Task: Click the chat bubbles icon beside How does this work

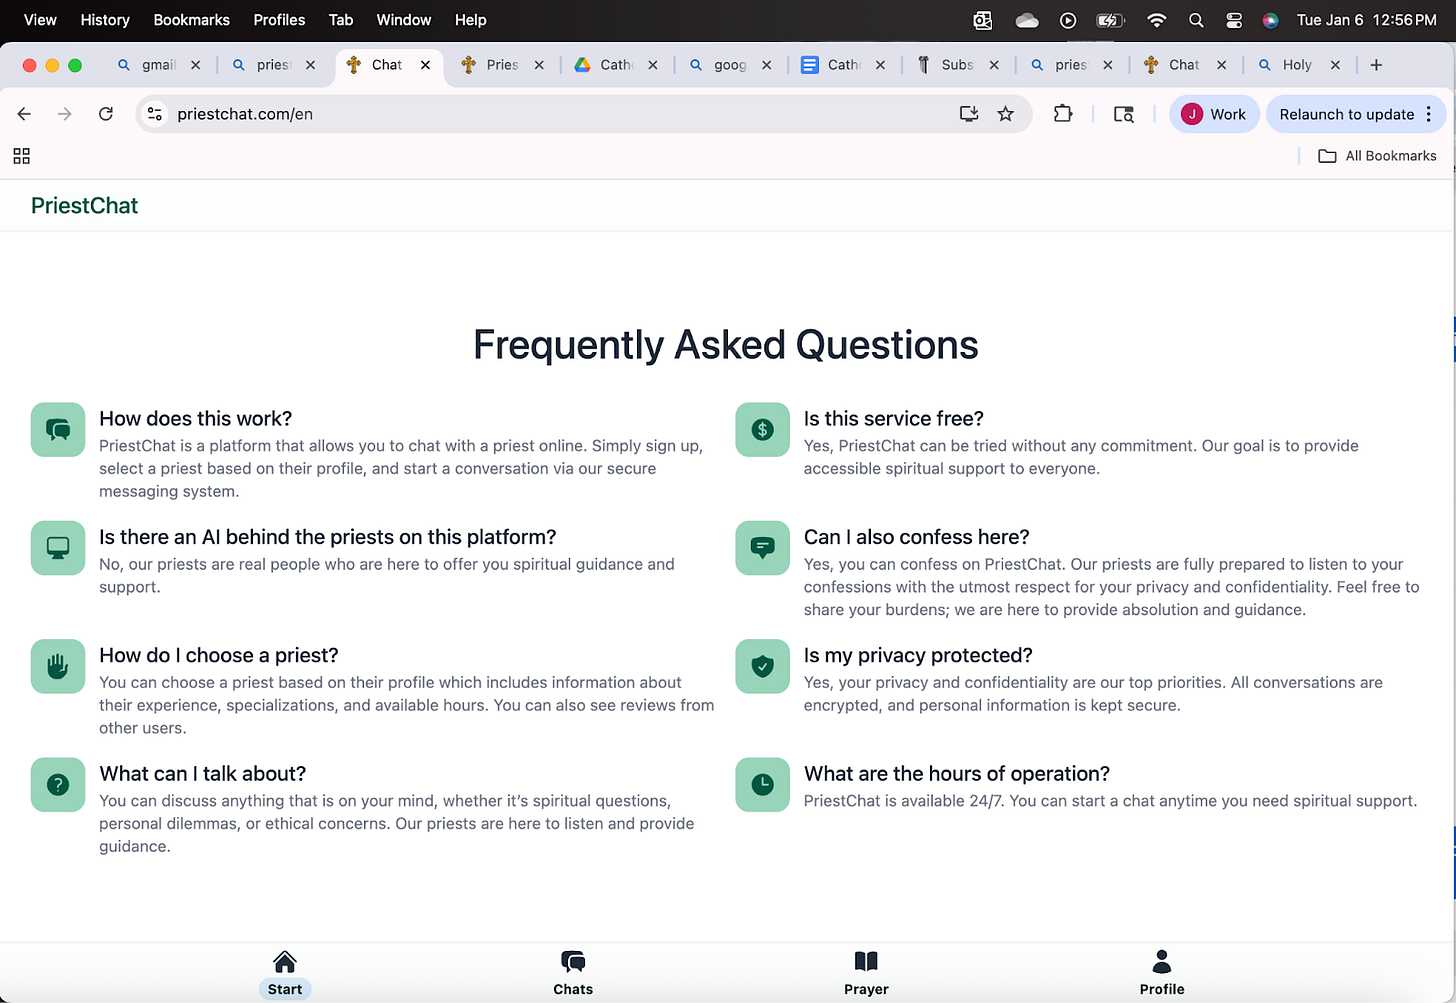Action: click(58, 430)
